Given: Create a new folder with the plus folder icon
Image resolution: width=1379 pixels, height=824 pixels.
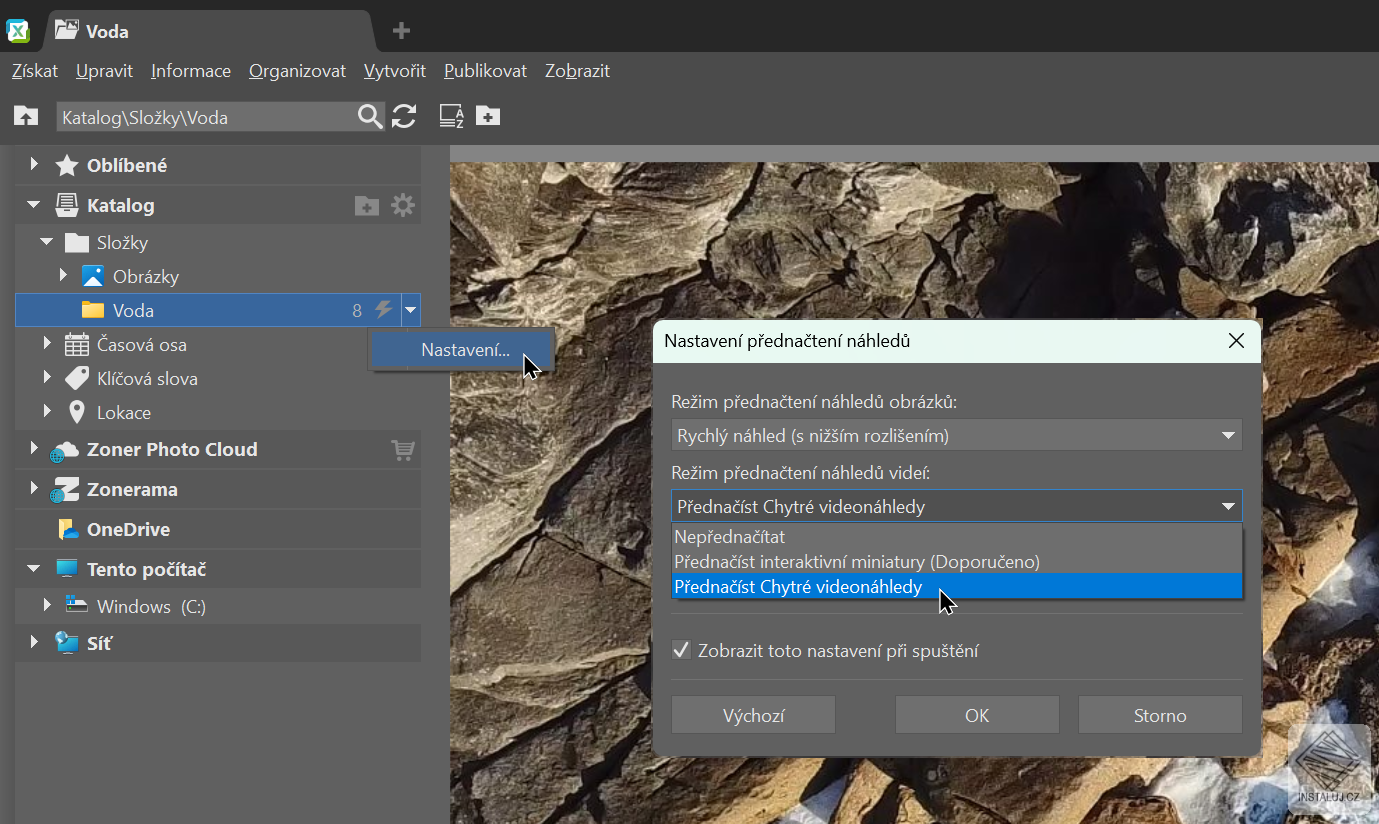Looking at the screenshot, I should [488, 116].
